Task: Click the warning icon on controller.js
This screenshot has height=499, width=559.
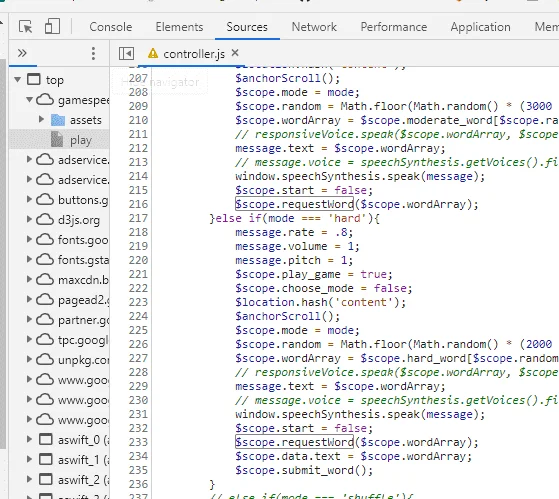Action: pos(153,53)
